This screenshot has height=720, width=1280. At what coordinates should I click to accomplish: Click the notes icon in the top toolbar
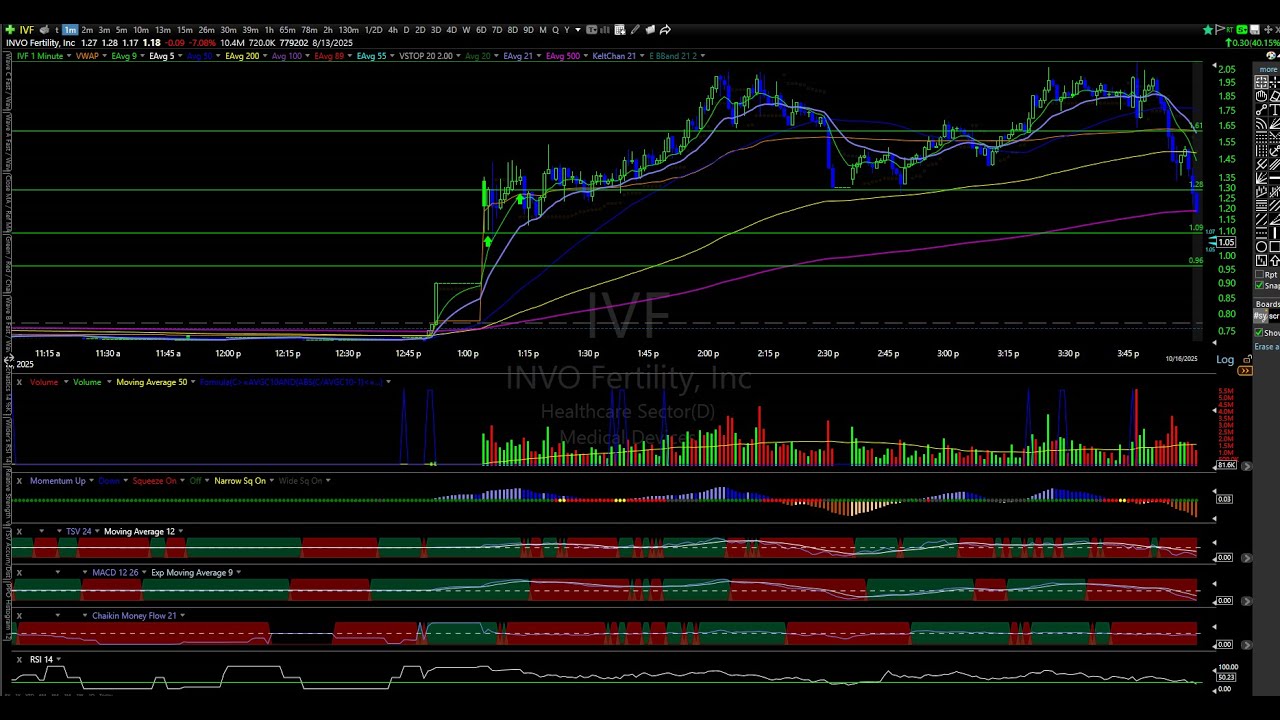650,30
